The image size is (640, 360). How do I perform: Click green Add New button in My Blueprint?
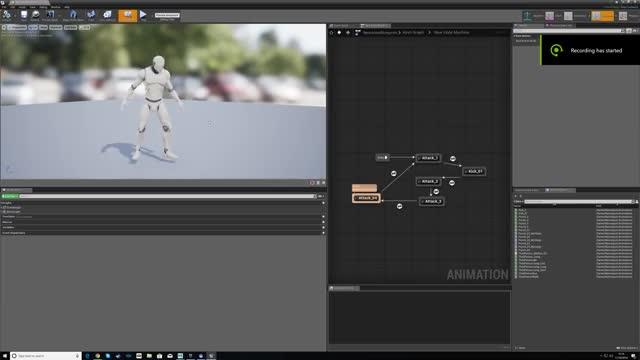coord(10,196)
